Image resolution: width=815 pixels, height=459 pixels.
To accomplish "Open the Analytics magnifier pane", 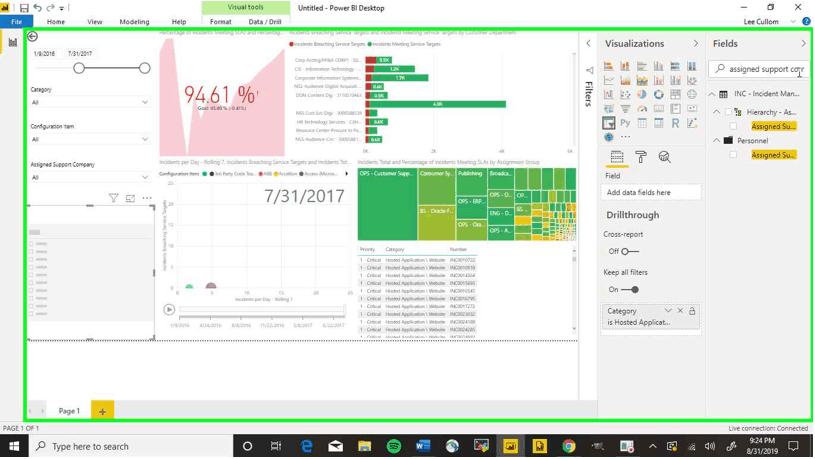I will point(664,157).
